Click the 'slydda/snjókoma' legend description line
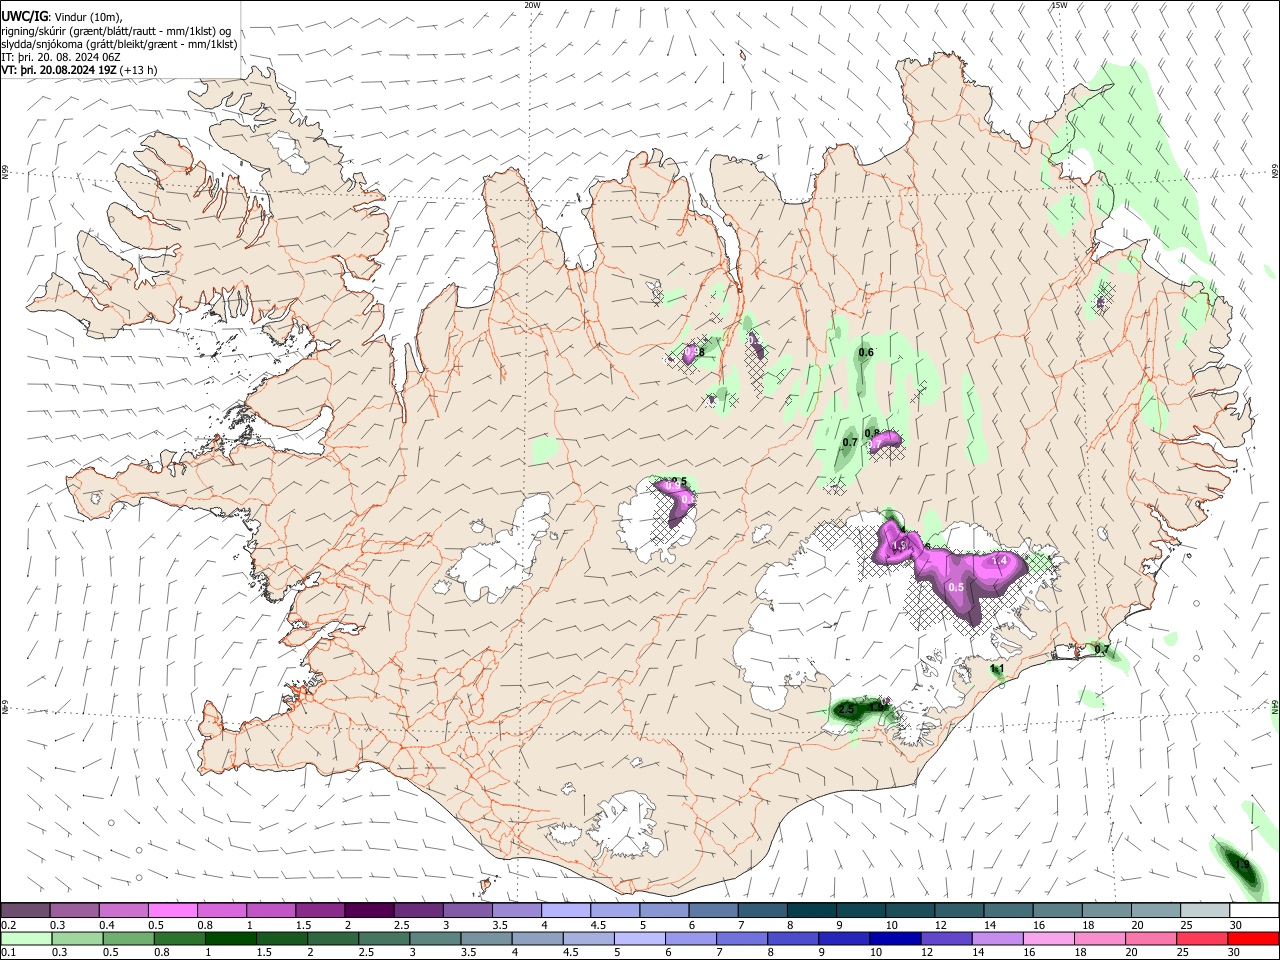 (x=119, y=44)
